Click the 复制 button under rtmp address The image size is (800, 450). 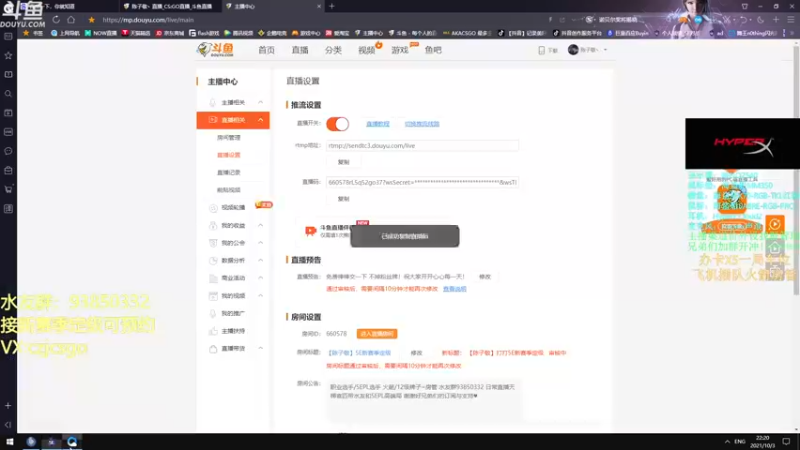[x=343, y=162]
